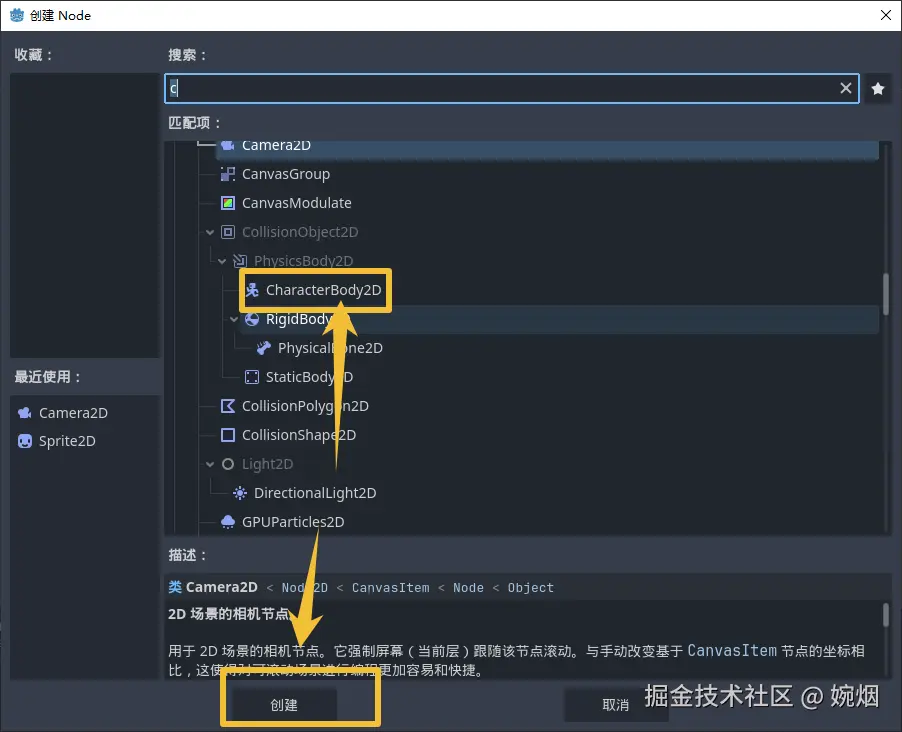Click the Camera2D icon in matches list
The width and height of the screenshot is (902, 732).
pyautogui.click(x=227, y=145)
